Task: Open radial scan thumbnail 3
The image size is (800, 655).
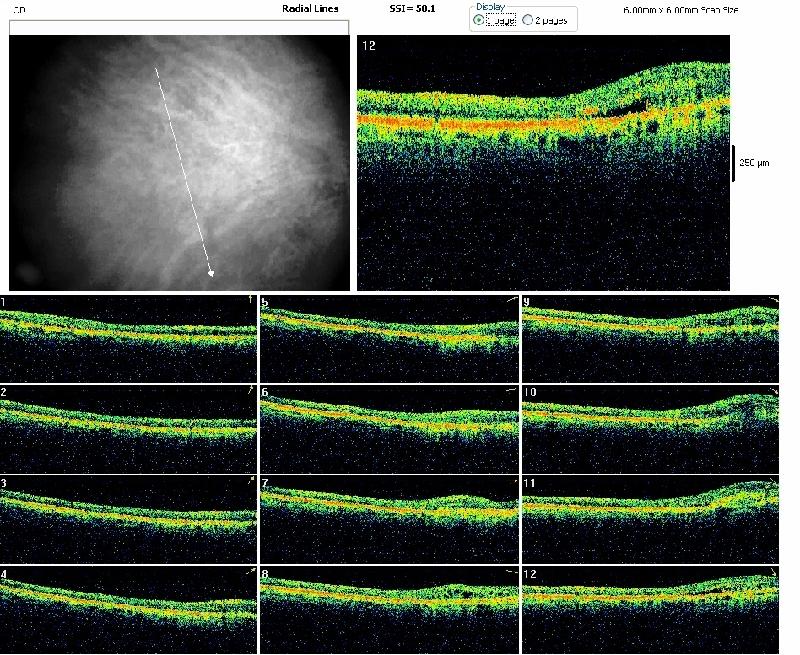Action: [x=128, y=519]
